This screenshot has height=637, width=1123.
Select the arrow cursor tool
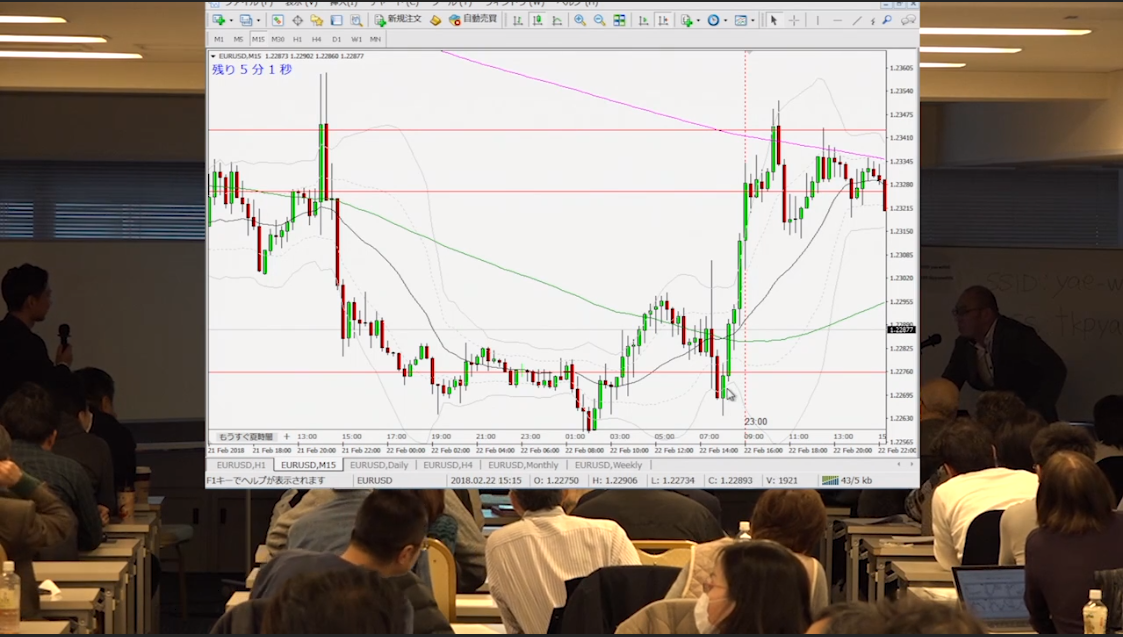point(773,20)
